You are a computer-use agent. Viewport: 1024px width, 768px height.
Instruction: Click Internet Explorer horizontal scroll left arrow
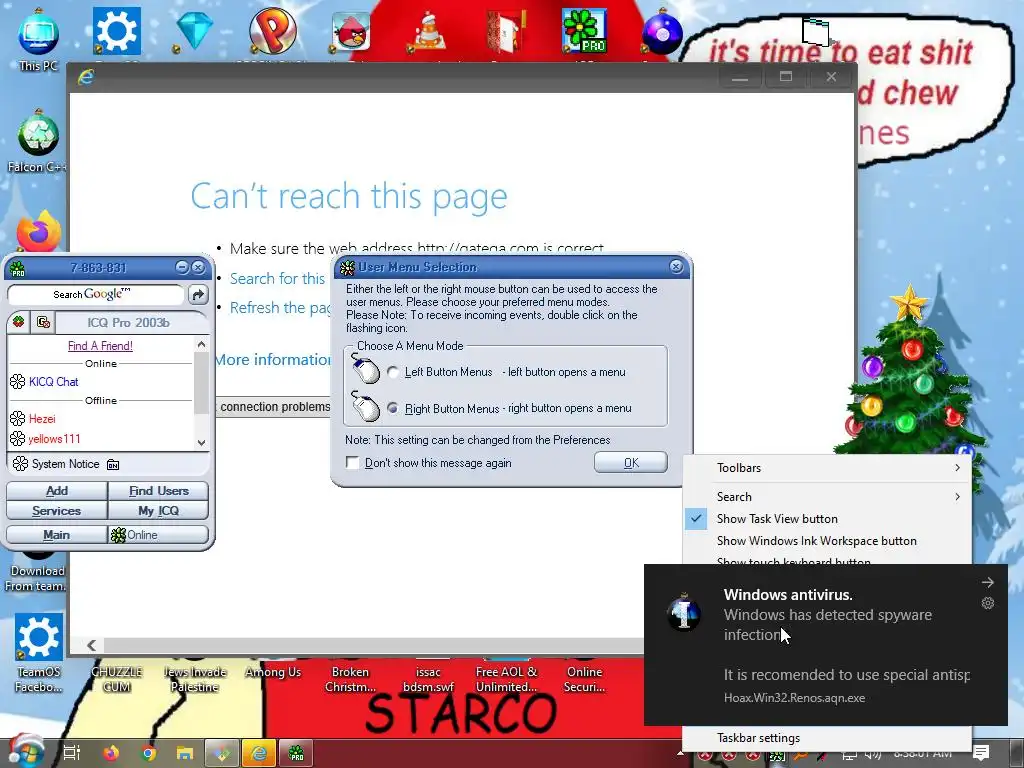[91, 645]
